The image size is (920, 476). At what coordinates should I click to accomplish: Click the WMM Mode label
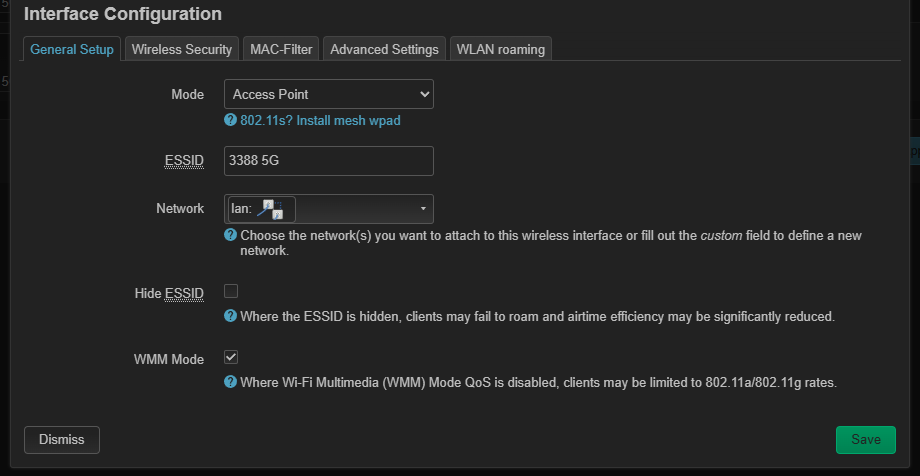(x=169, y=359)
